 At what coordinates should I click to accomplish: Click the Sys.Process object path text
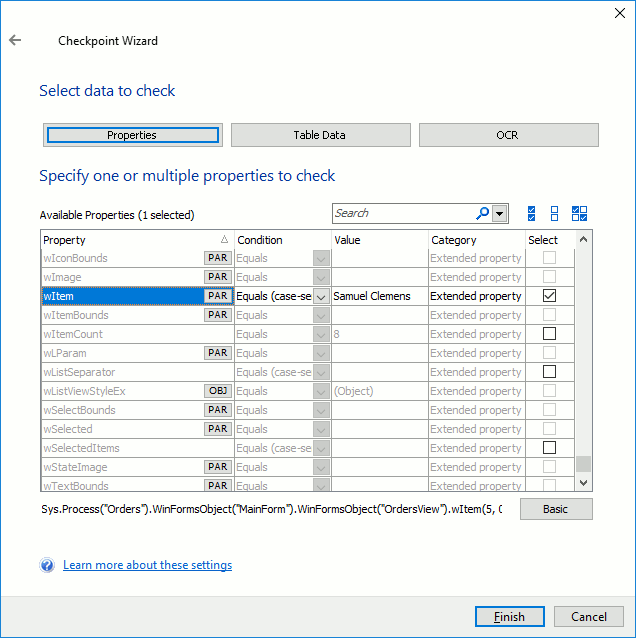[x=271, y=509]
